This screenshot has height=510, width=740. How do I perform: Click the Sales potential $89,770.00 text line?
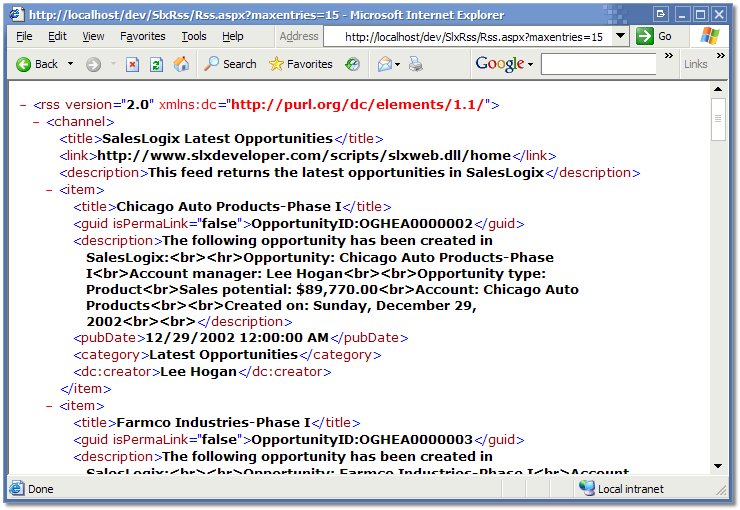coord(278,290)
